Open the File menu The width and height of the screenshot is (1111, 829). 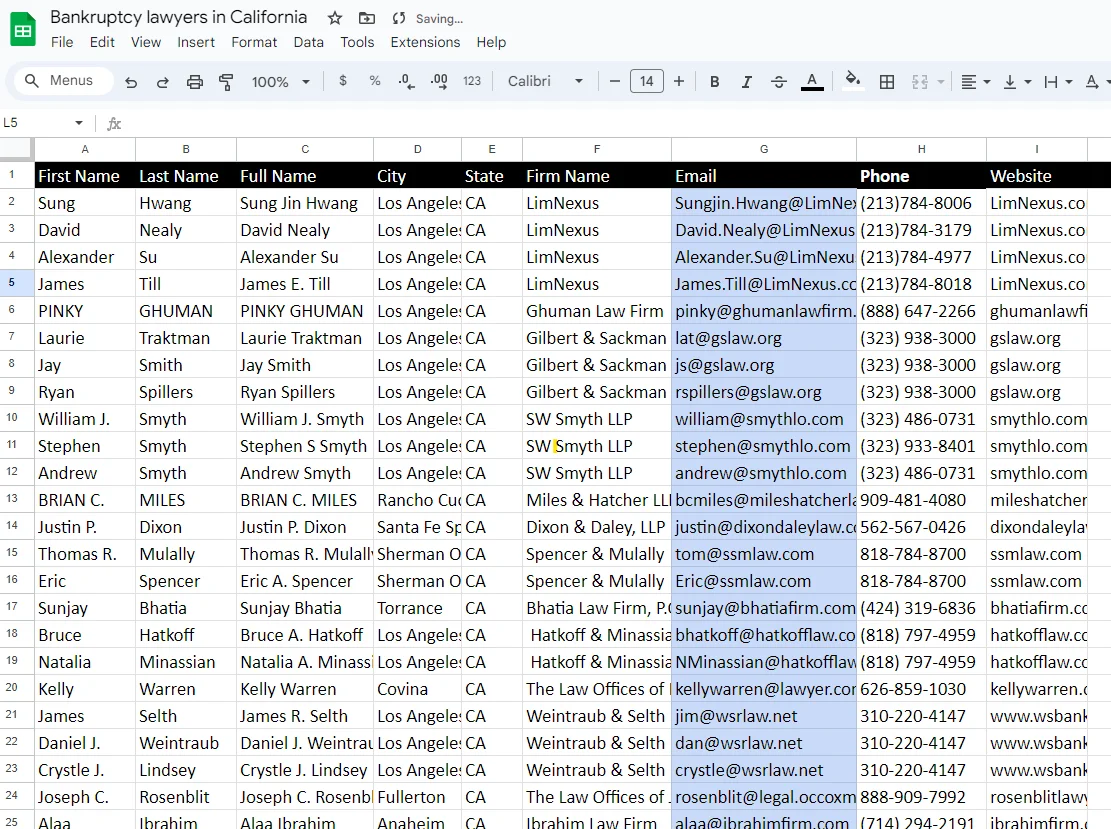pyautogui.click(x=62, y=43)
